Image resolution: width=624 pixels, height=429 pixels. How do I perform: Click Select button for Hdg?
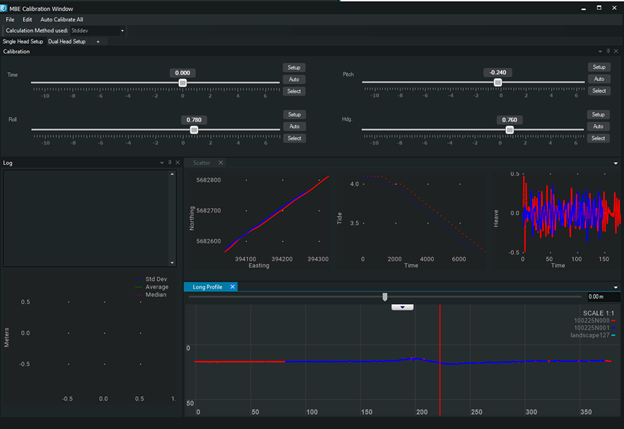598,138
